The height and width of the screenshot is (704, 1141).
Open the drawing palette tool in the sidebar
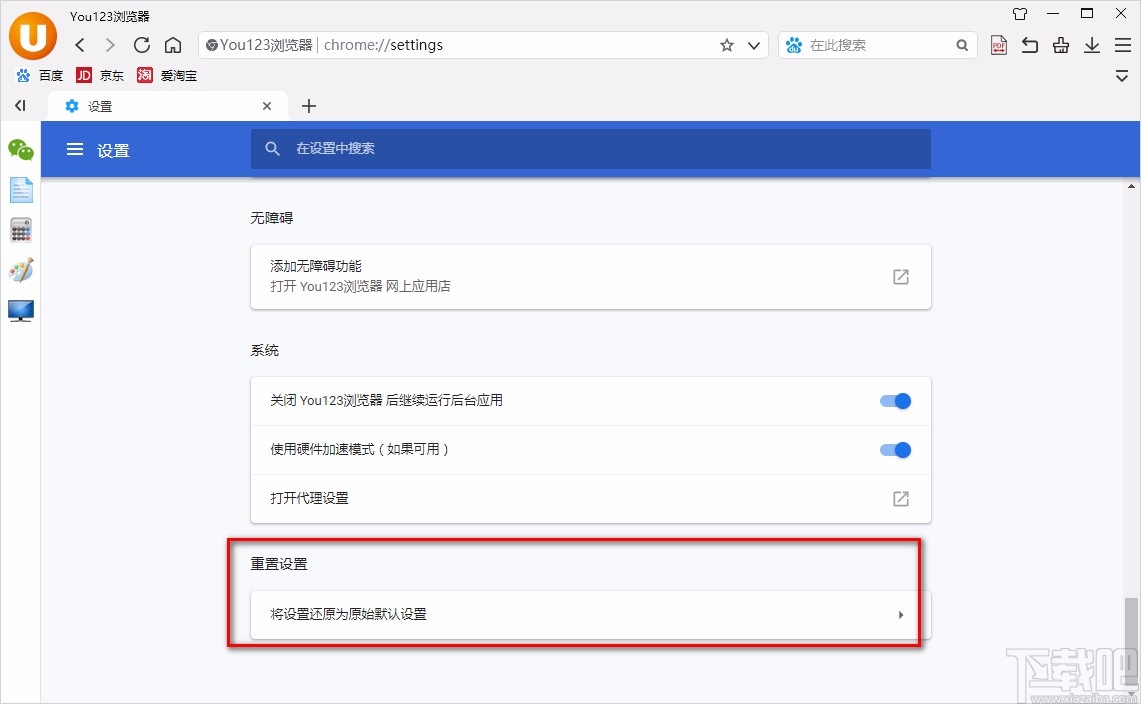[20, 269]
